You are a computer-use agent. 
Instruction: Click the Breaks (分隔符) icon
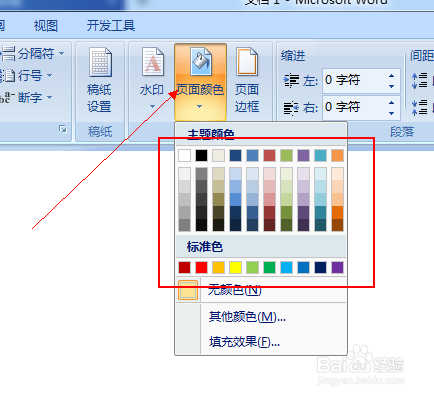[x=8, y=53]
